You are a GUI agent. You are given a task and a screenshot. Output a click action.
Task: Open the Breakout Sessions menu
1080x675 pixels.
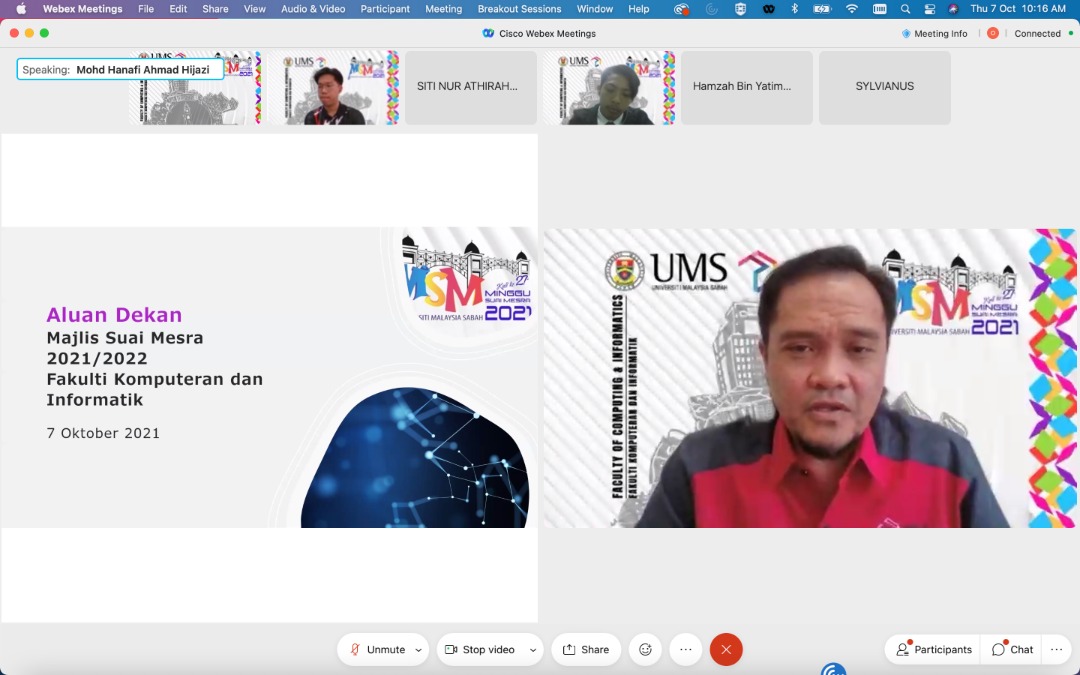519,9
